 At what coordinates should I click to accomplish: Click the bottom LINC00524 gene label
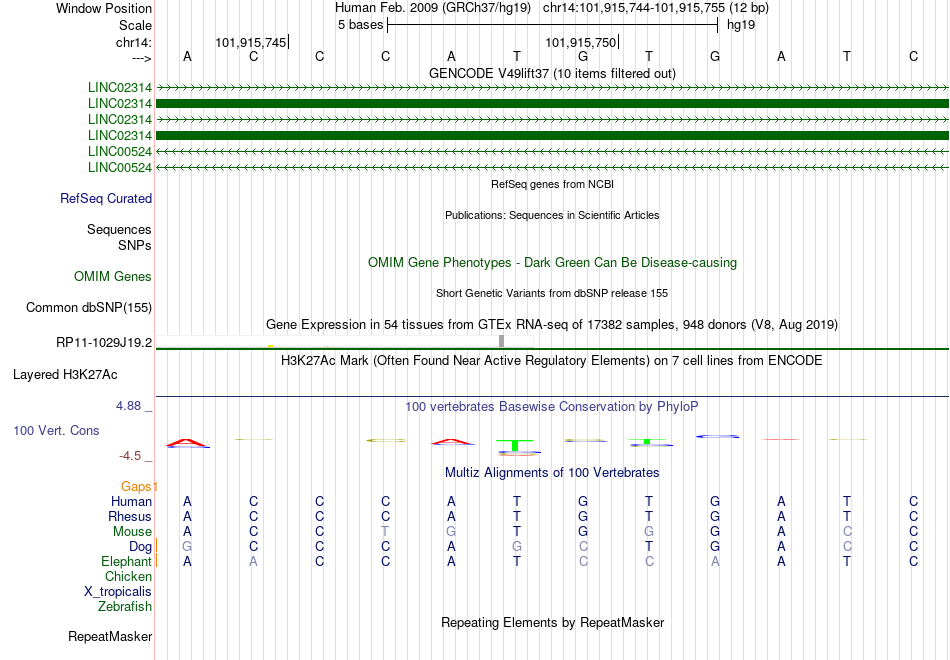[120, 167]
